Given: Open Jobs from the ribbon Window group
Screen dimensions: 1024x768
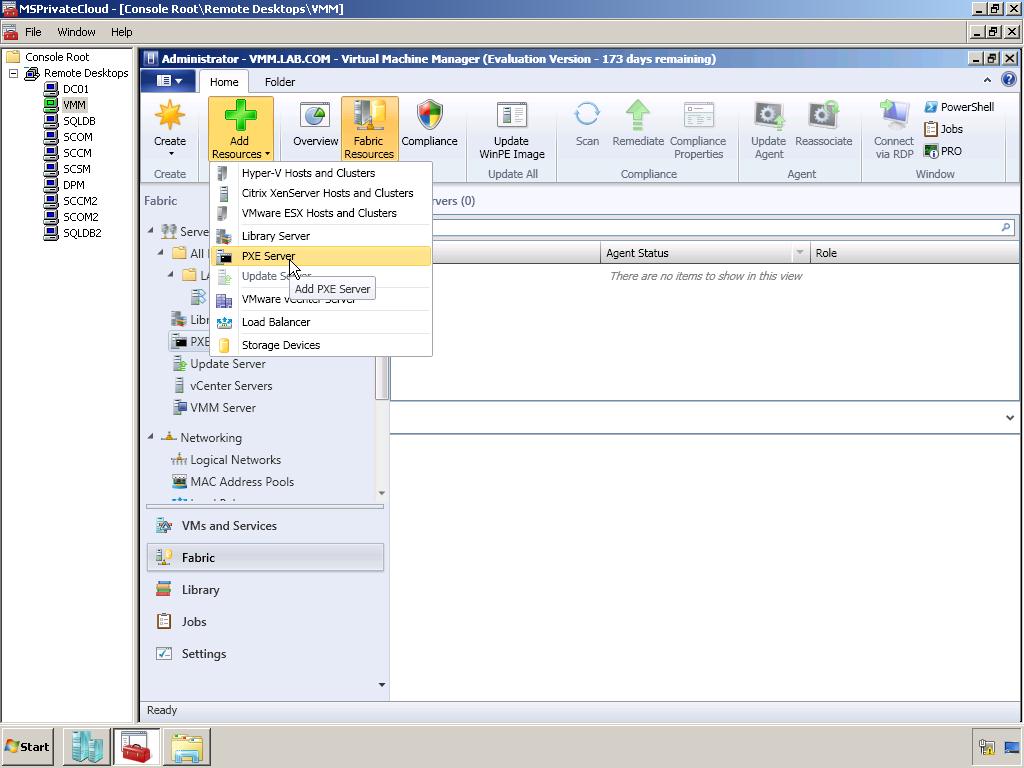Looking at the screenshot, I should pyautogui.click(x=944, y=129).
